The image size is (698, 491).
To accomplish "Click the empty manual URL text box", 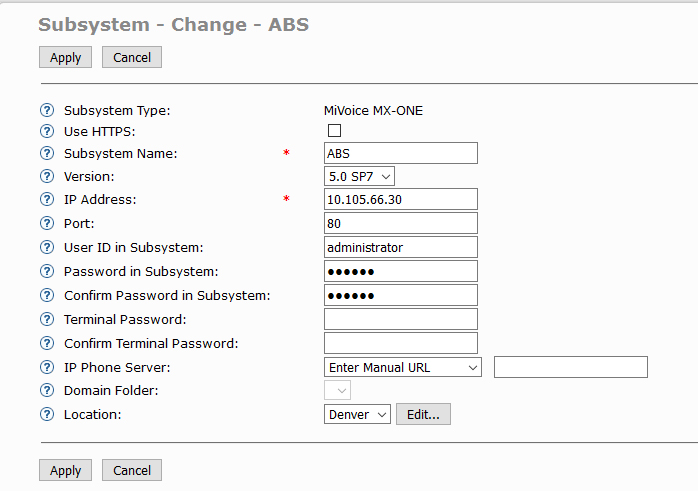I will [x=570, y=367].
